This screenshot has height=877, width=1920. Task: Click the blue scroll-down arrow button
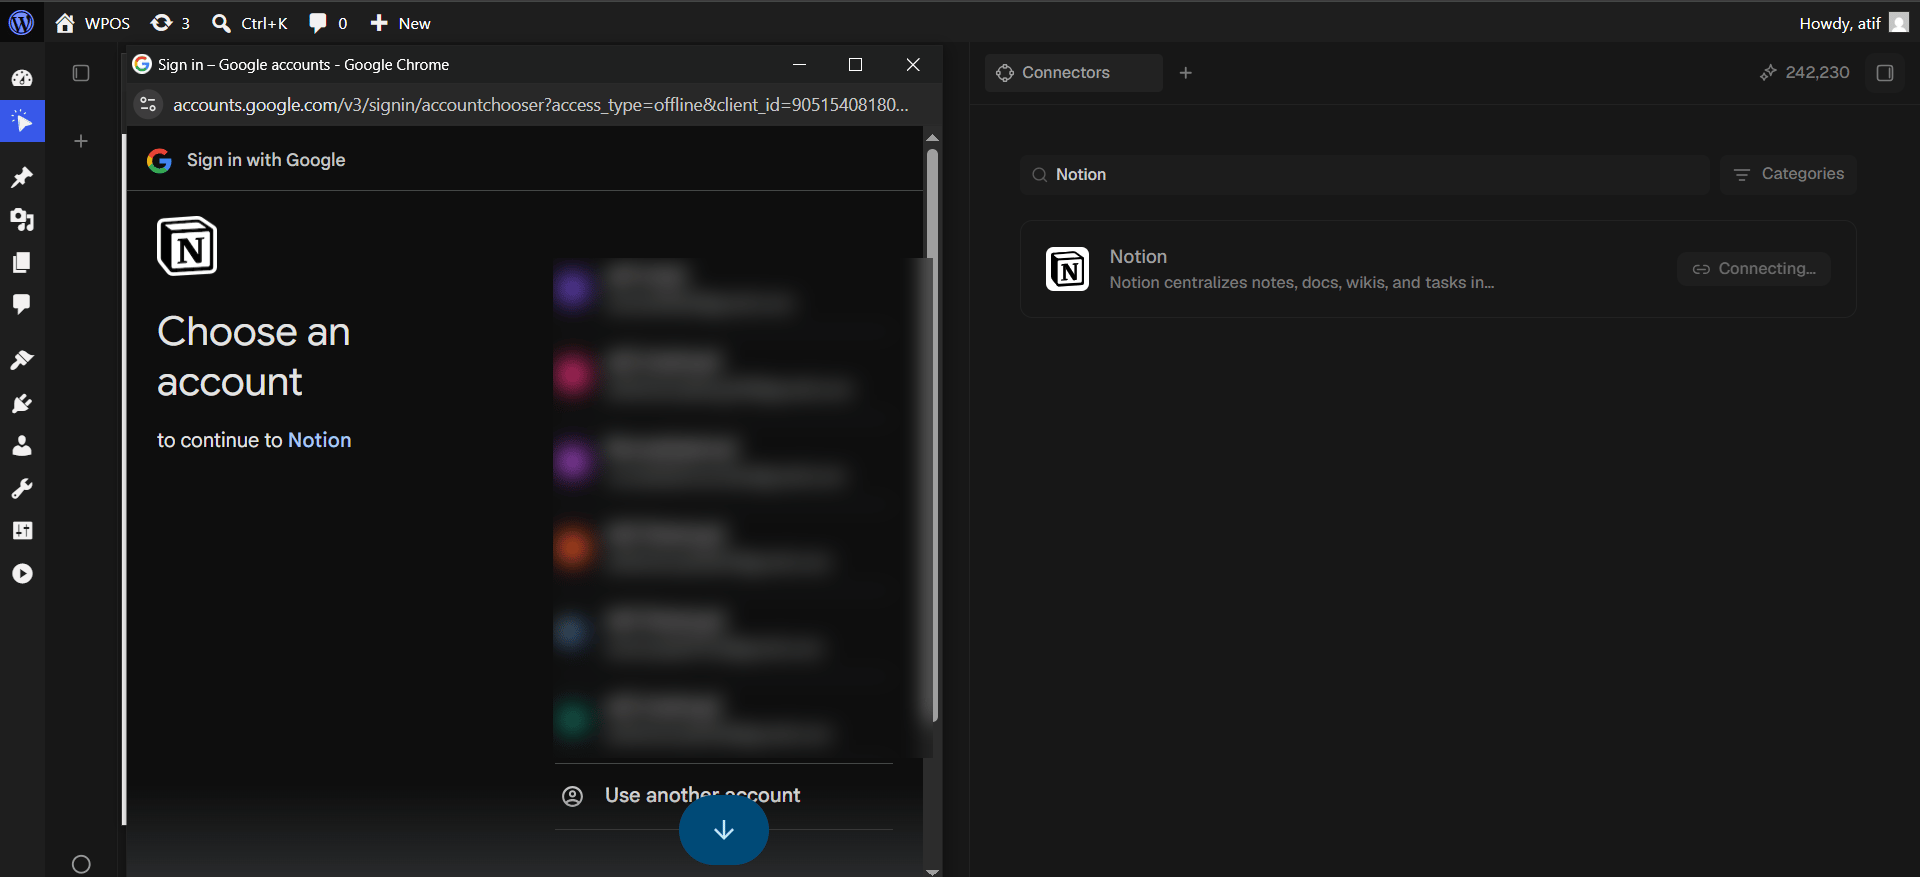(724, 830)
